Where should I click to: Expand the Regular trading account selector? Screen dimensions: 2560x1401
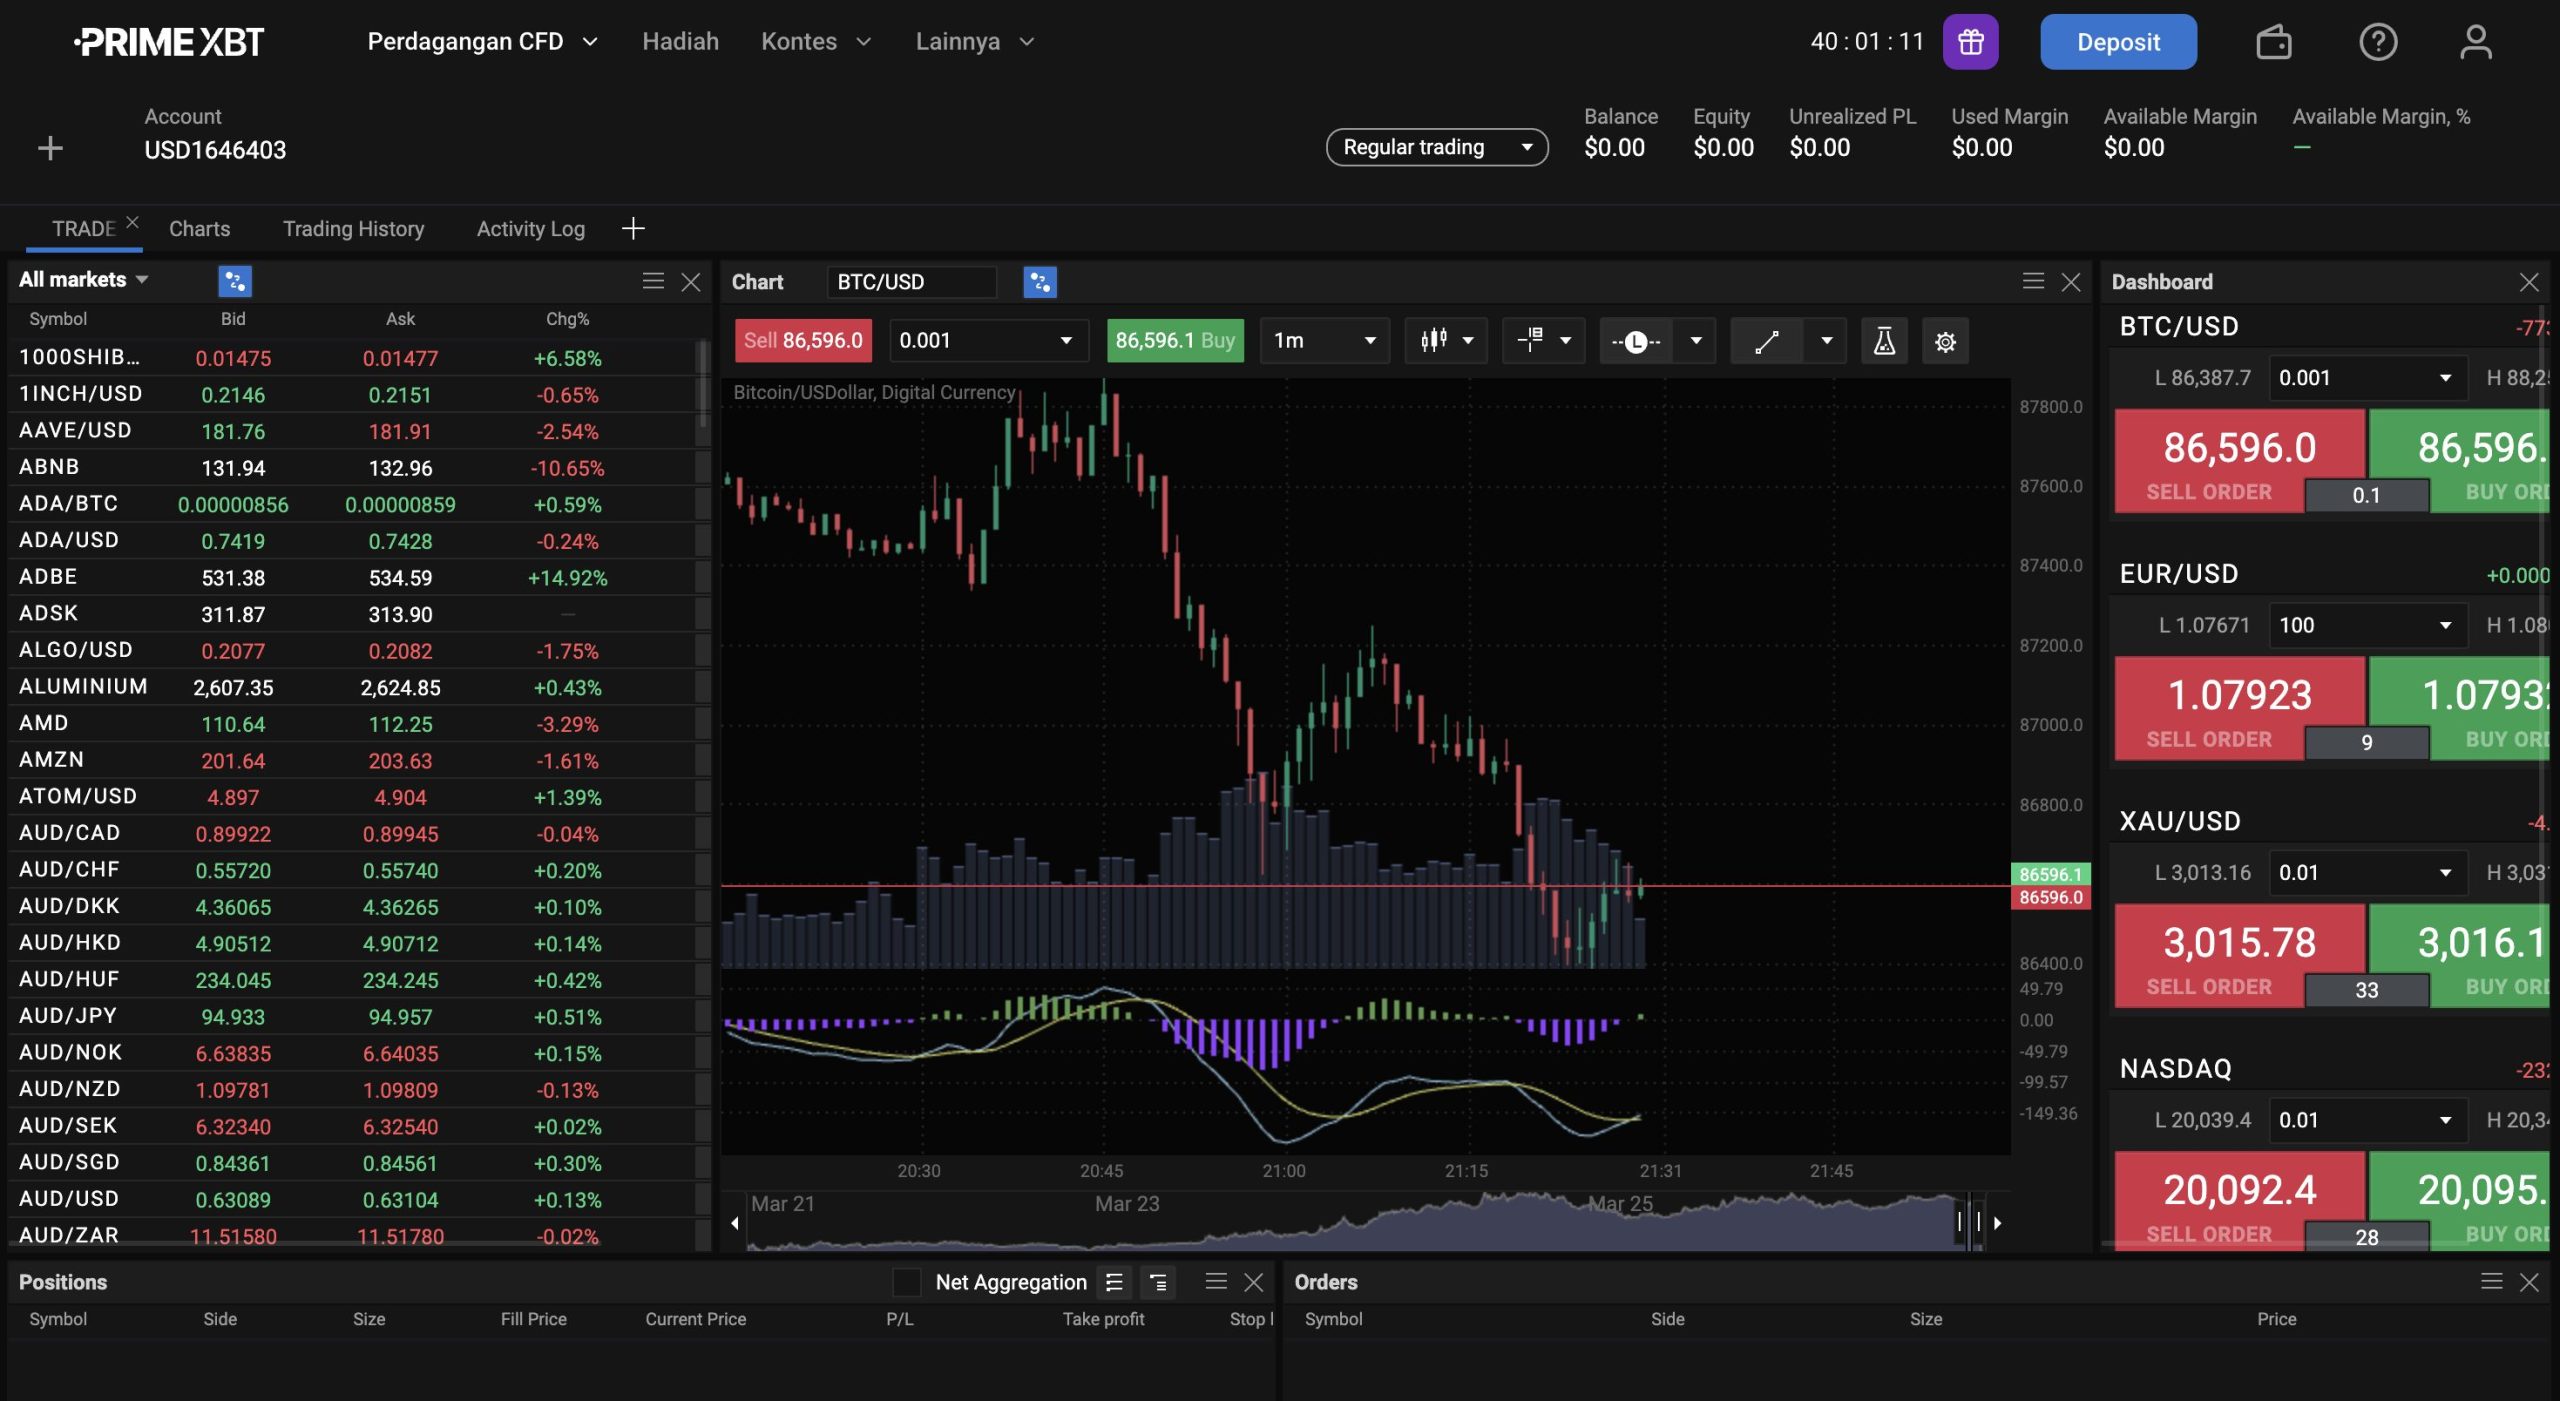tap(1436, 147)
